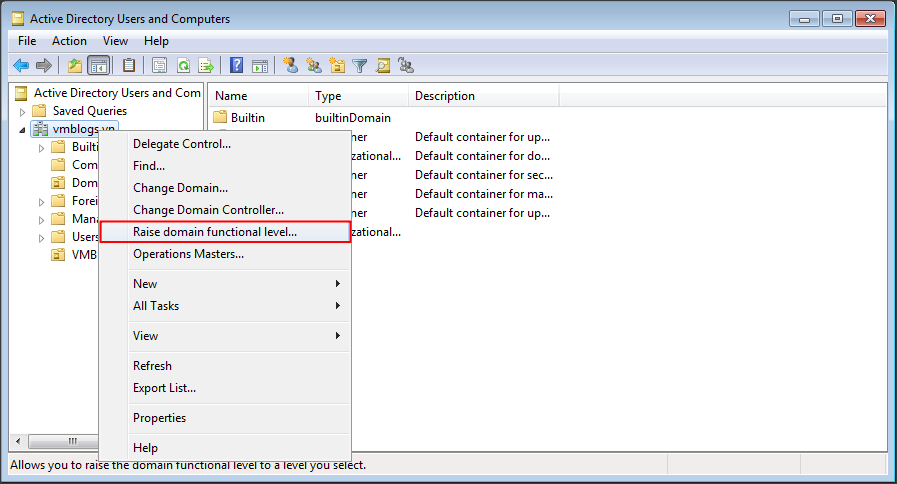Viewport: 897px width, 484px height.
Task: Click the Create new group icon
Action: [314, 66]
